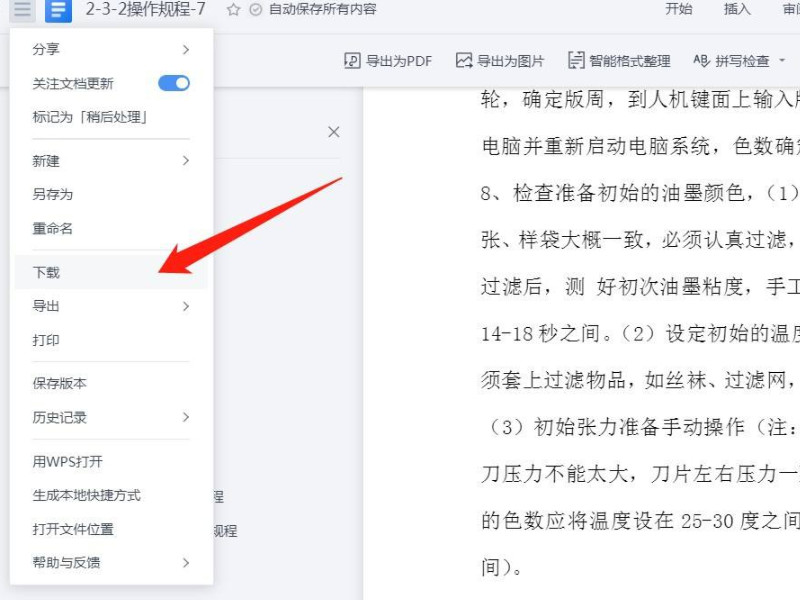
Task: Click the hamburger menu icon
Action: pos(22,10)
